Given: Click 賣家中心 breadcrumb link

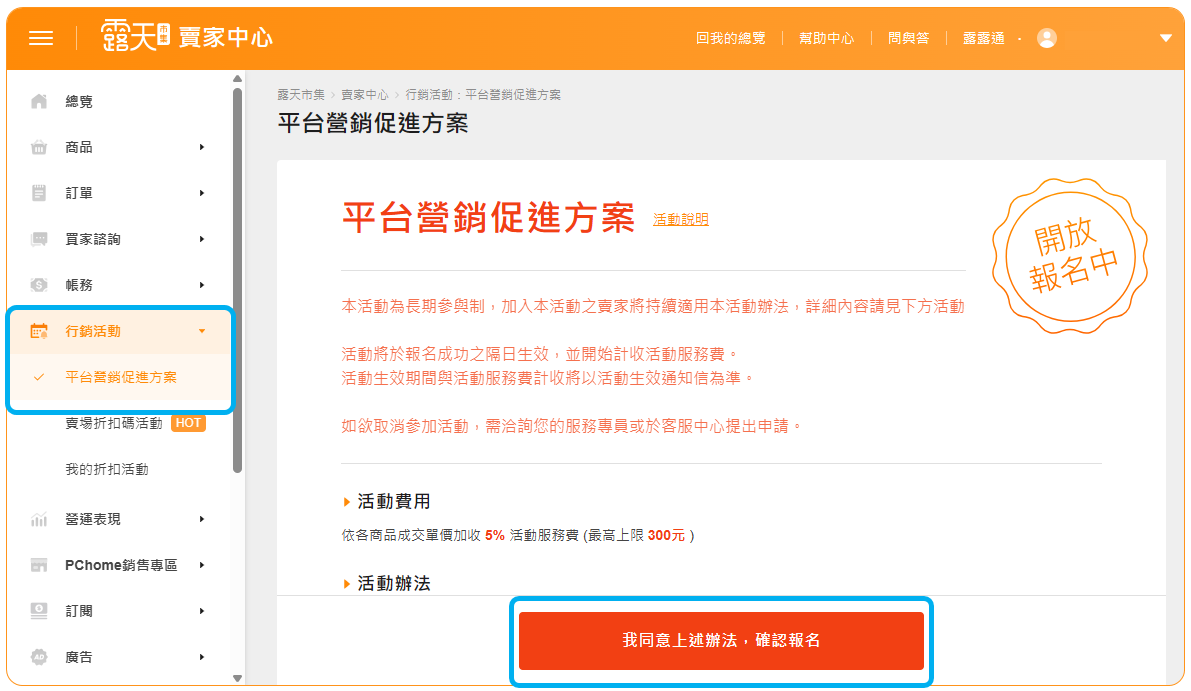Looking at the screenshot, I should pos(364,95).
